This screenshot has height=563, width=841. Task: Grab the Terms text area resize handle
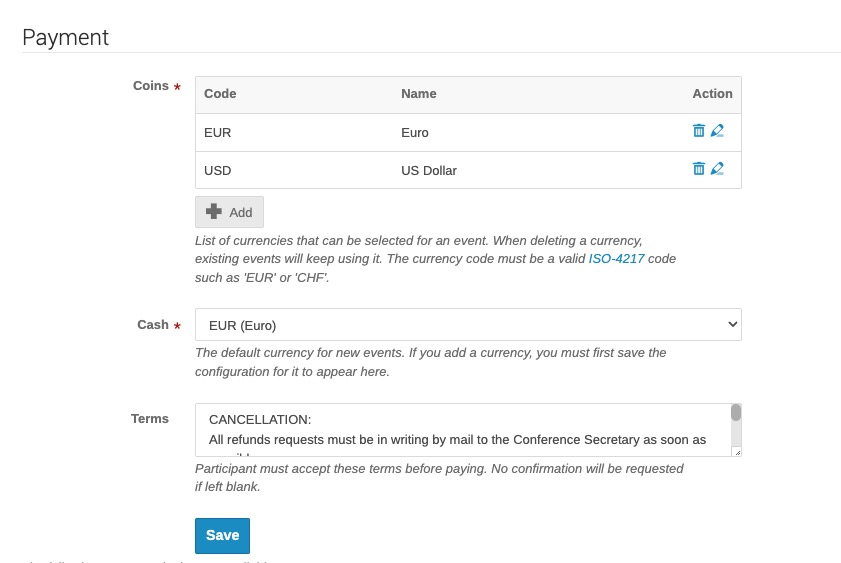click(737, 452)
